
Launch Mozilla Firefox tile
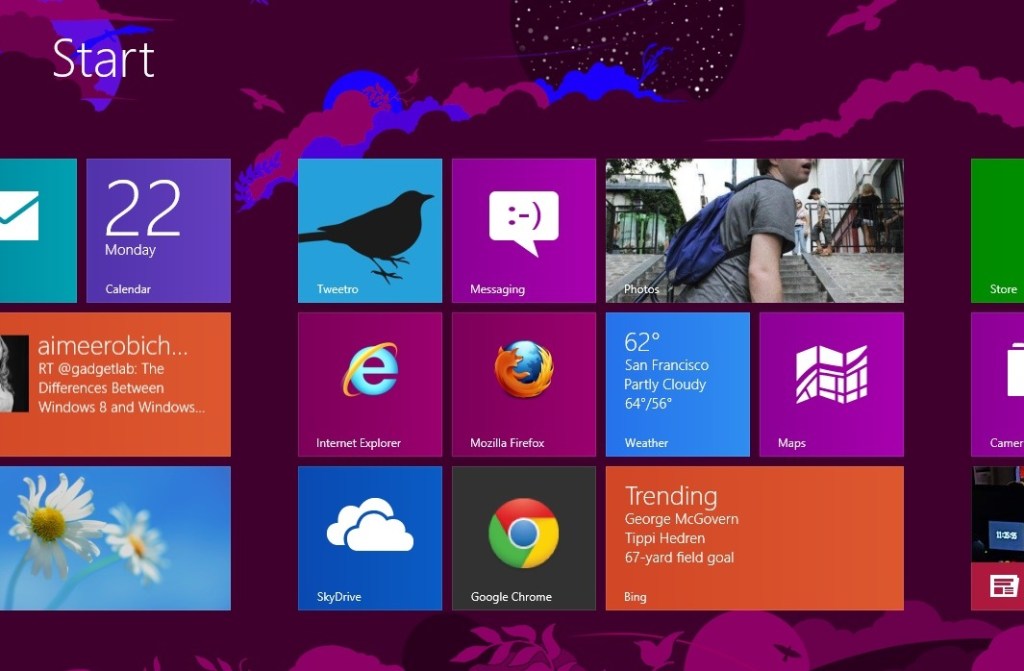(524, 384)
